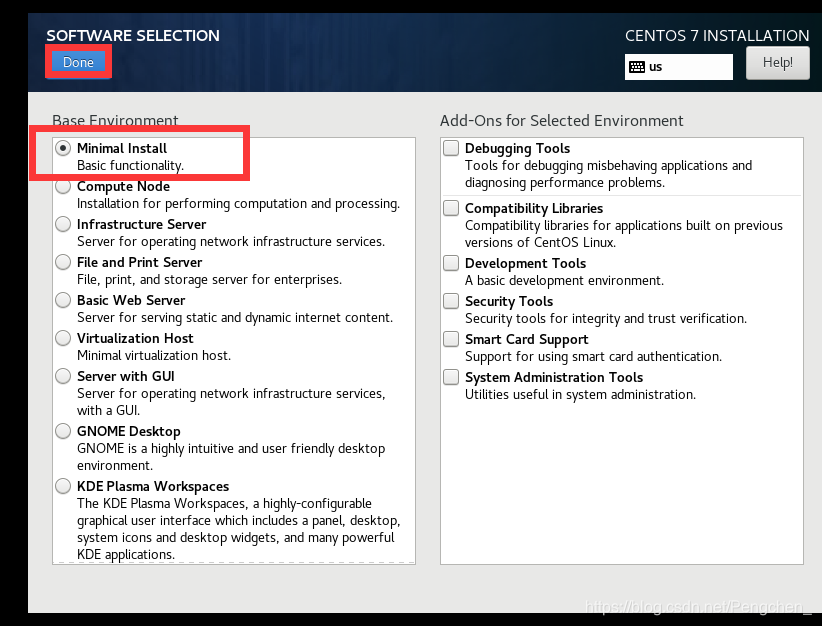Screen dimensions: 822x626
Task: Click the Debugging Tools description text
Action: coord(609,174)
